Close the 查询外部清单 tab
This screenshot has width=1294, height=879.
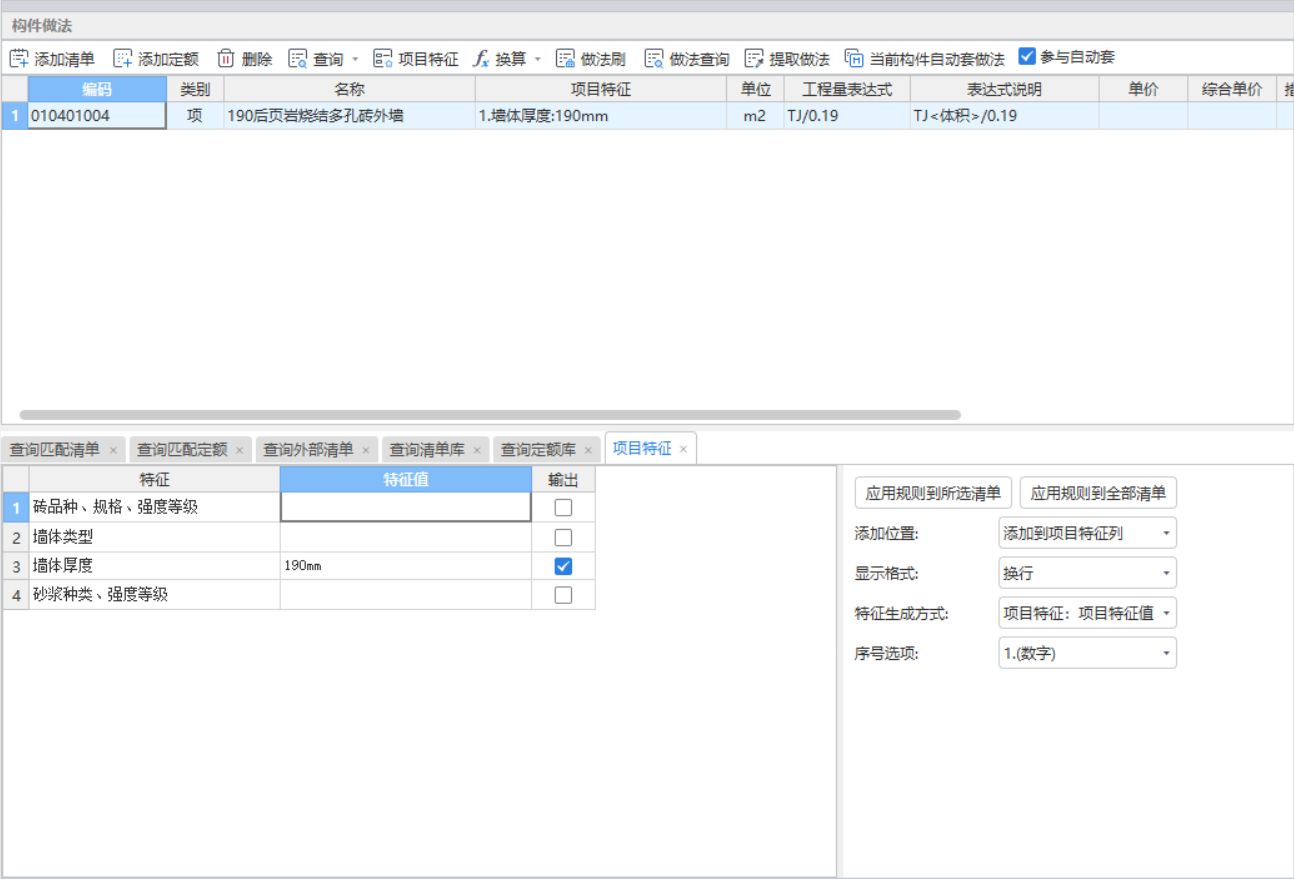(x=366, y=451)
